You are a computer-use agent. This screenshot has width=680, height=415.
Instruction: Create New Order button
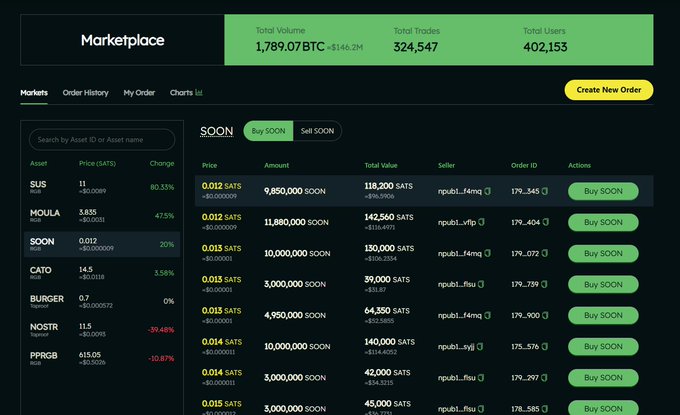click(x=609, y=90)
